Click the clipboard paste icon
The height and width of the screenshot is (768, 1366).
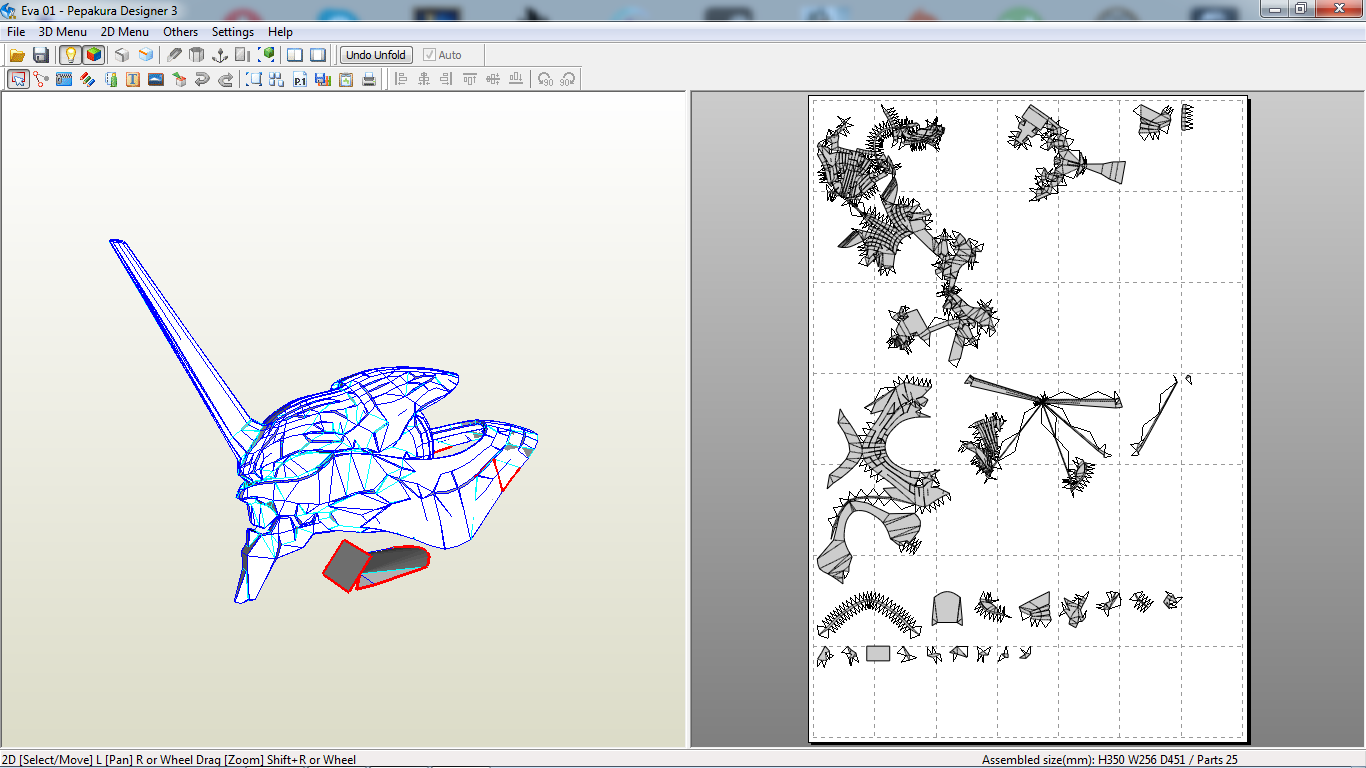[346, 79]
